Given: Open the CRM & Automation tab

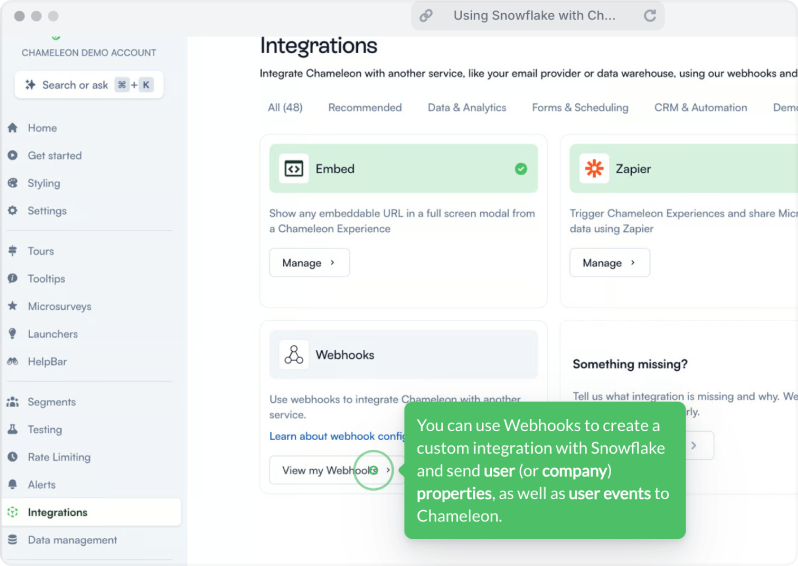Looking at the screenshot, I should coord(701,107).
